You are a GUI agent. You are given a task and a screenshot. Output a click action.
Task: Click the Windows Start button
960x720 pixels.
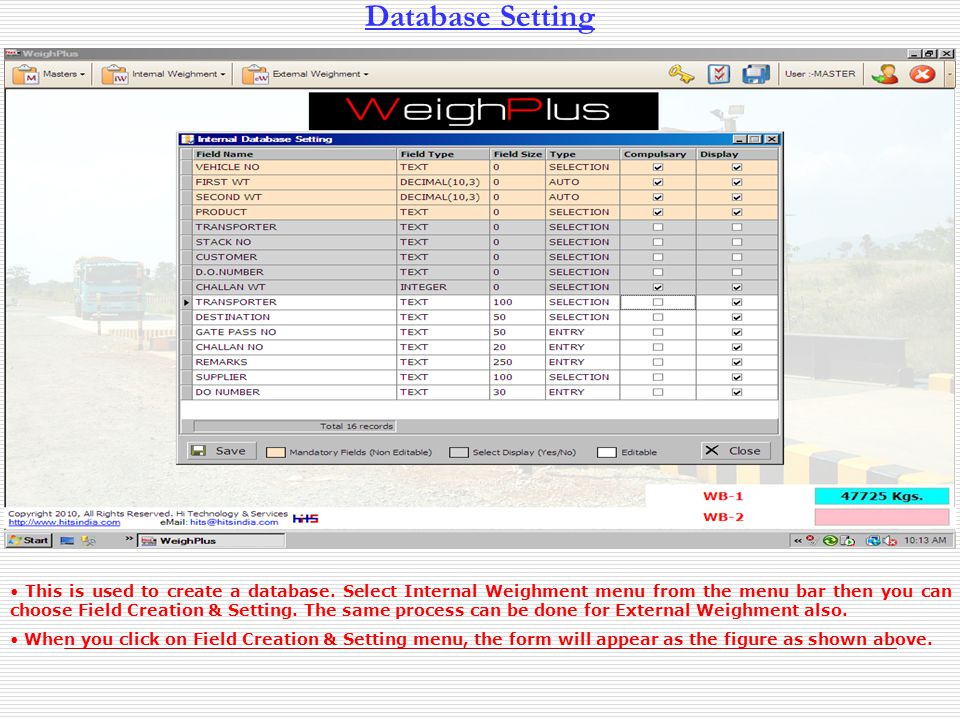[29, 541]
